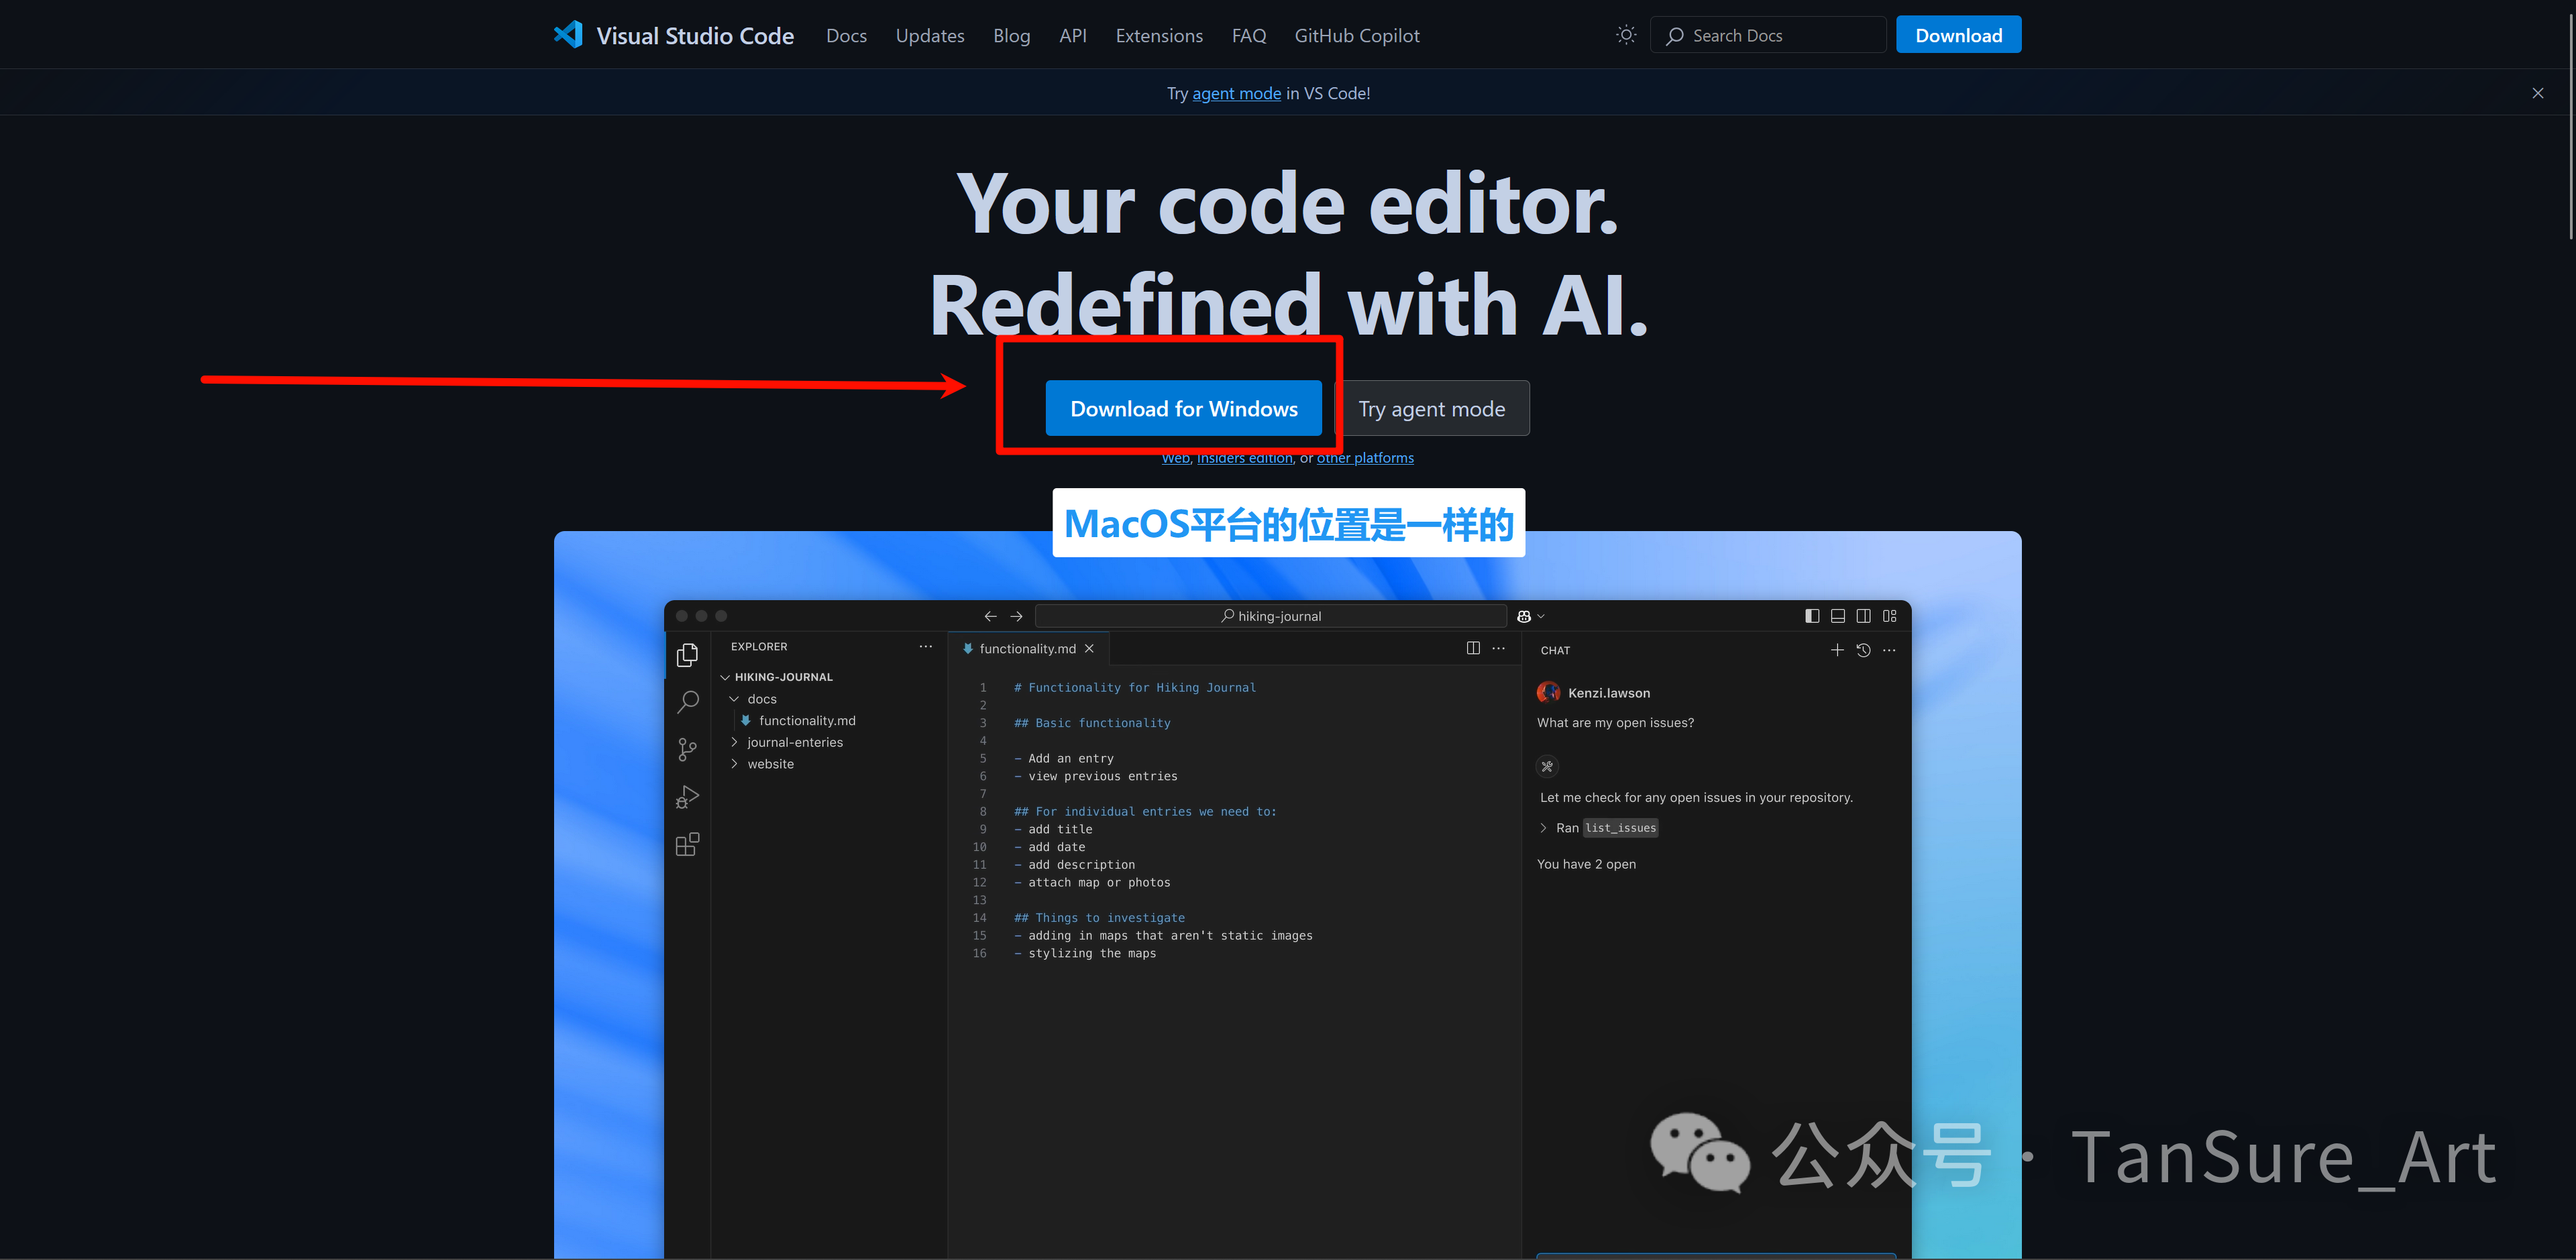Toggle the light/dark theme sun icon

[1626, 35]
